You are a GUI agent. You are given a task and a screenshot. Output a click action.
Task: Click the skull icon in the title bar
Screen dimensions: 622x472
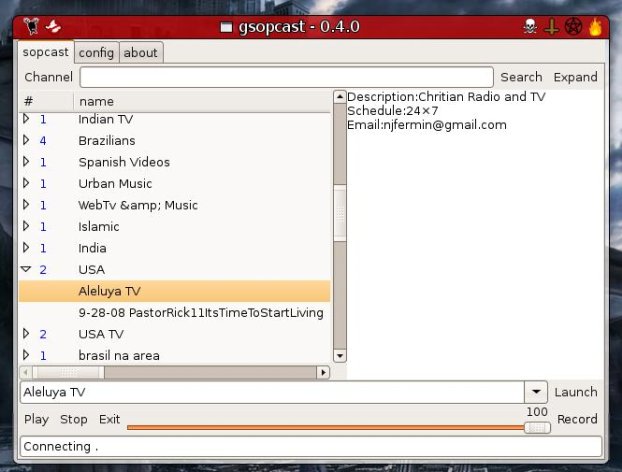(530, 27)
